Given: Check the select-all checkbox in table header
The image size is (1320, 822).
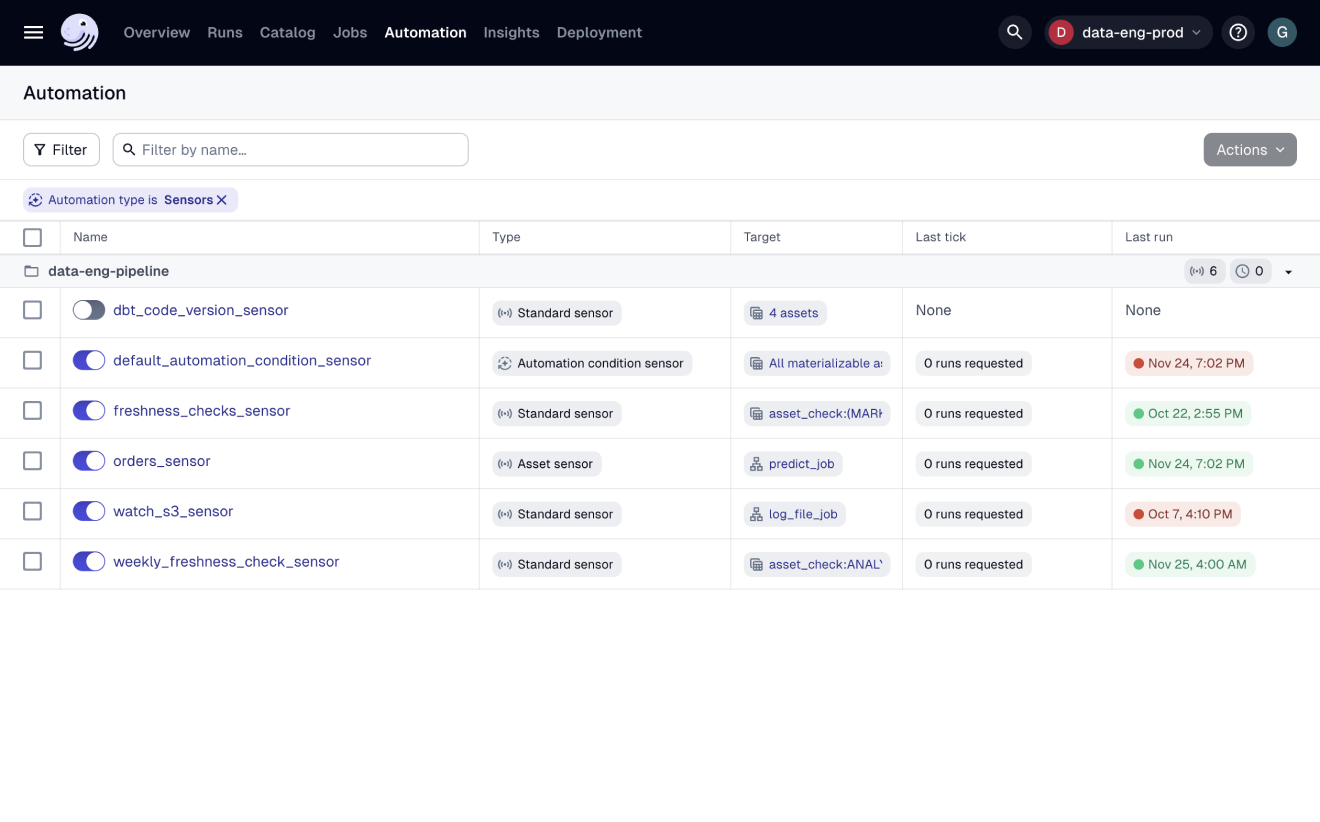Looking at the screenshot, I should coord(32,237).
